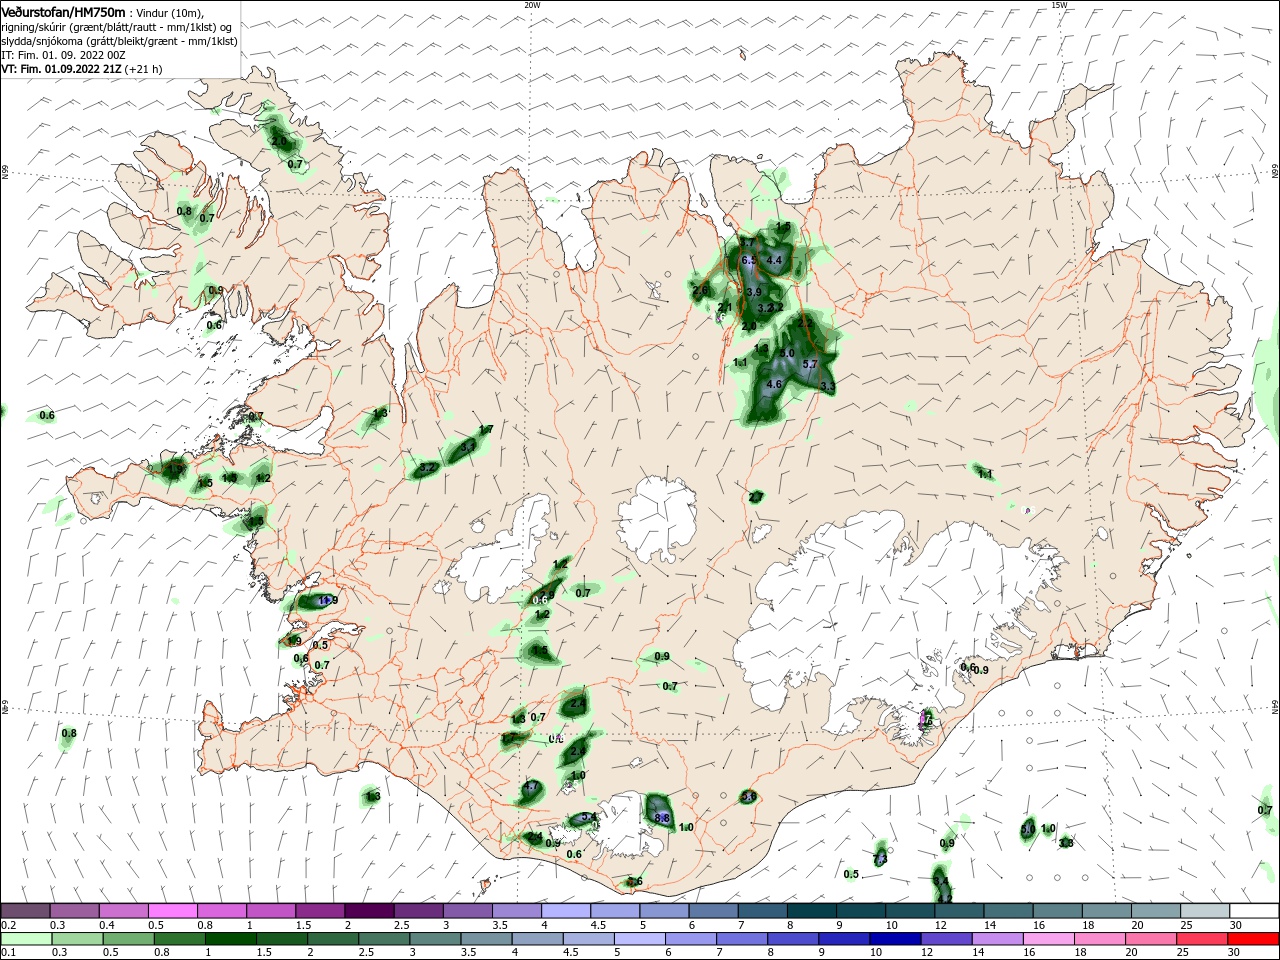Click the 4.4 precipitation value on the map
This screenshot has height=960, width=1280.
[774, 260]
